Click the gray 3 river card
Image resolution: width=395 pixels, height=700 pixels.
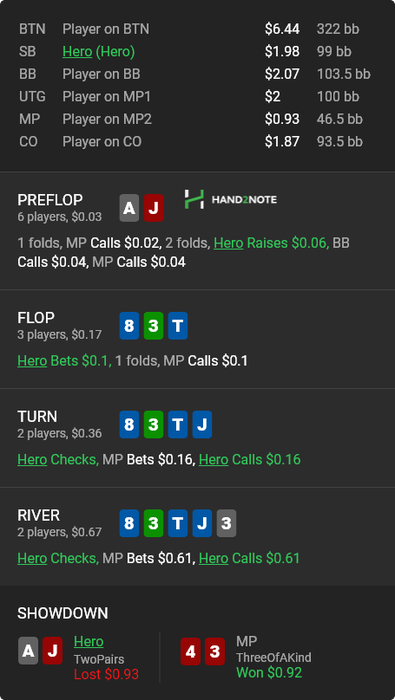coord(226,523)
